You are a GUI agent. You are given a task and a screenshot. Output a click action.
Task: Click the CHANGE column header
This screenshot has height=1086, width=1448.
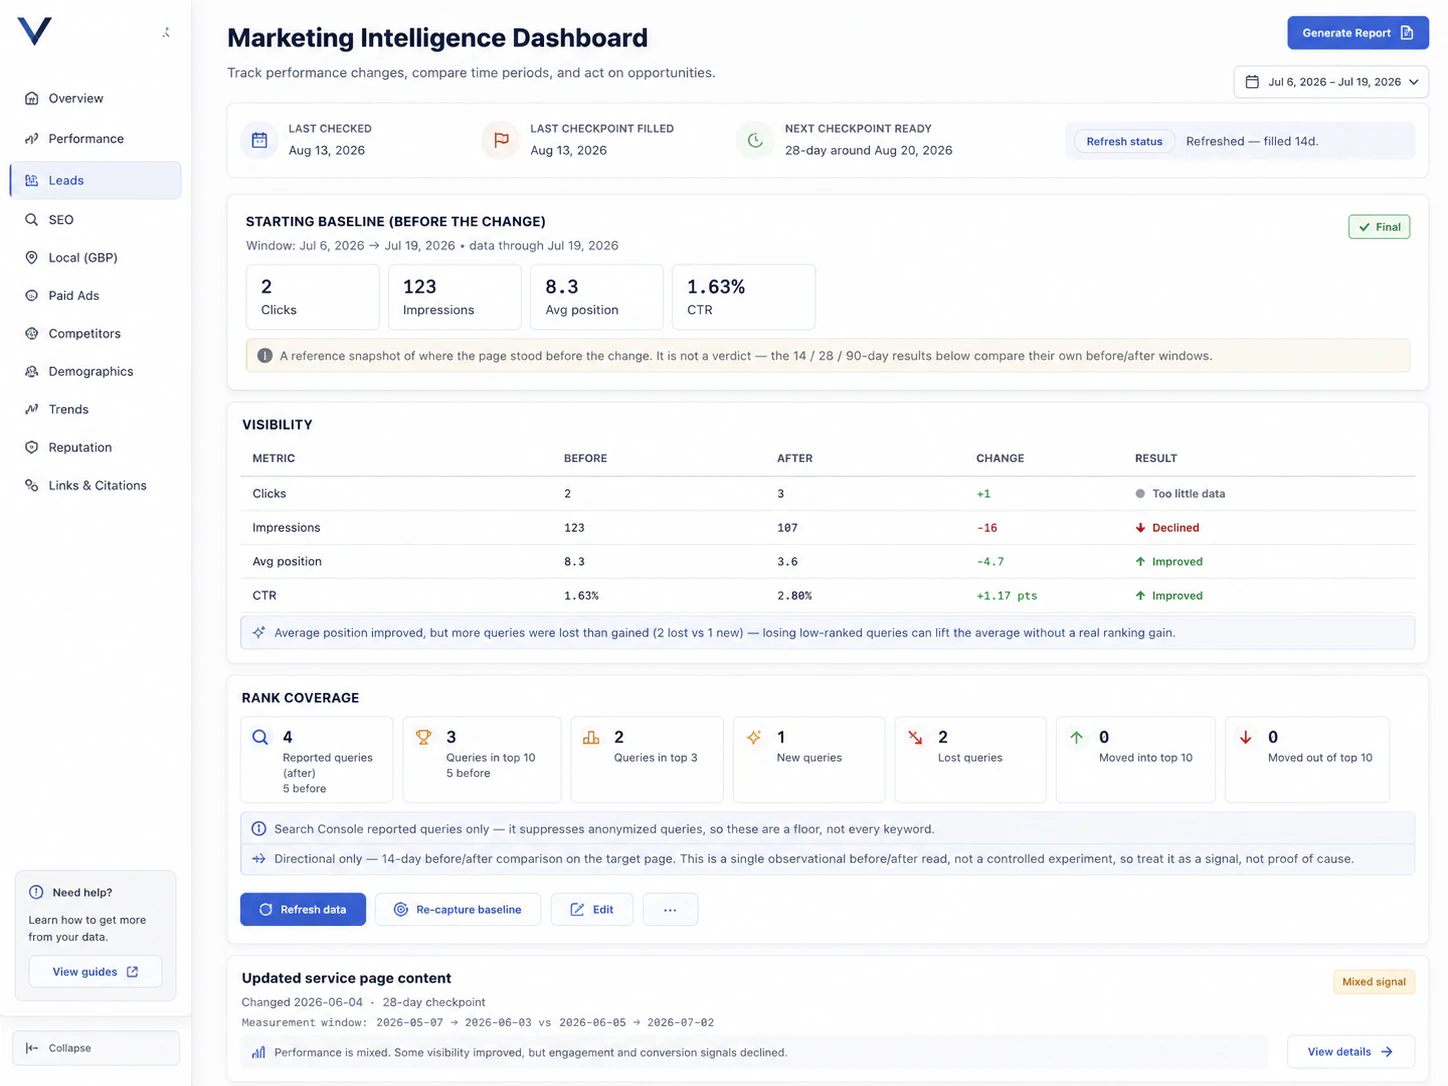(x=1000, y=458)
